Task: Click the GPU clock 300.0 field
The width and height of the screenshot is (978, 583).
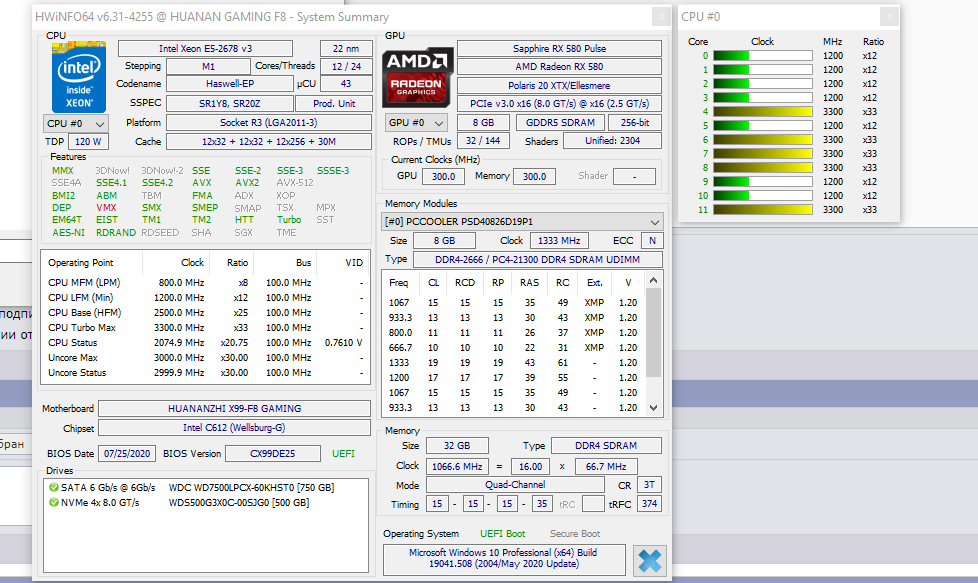Action: [x=443, y=176]
